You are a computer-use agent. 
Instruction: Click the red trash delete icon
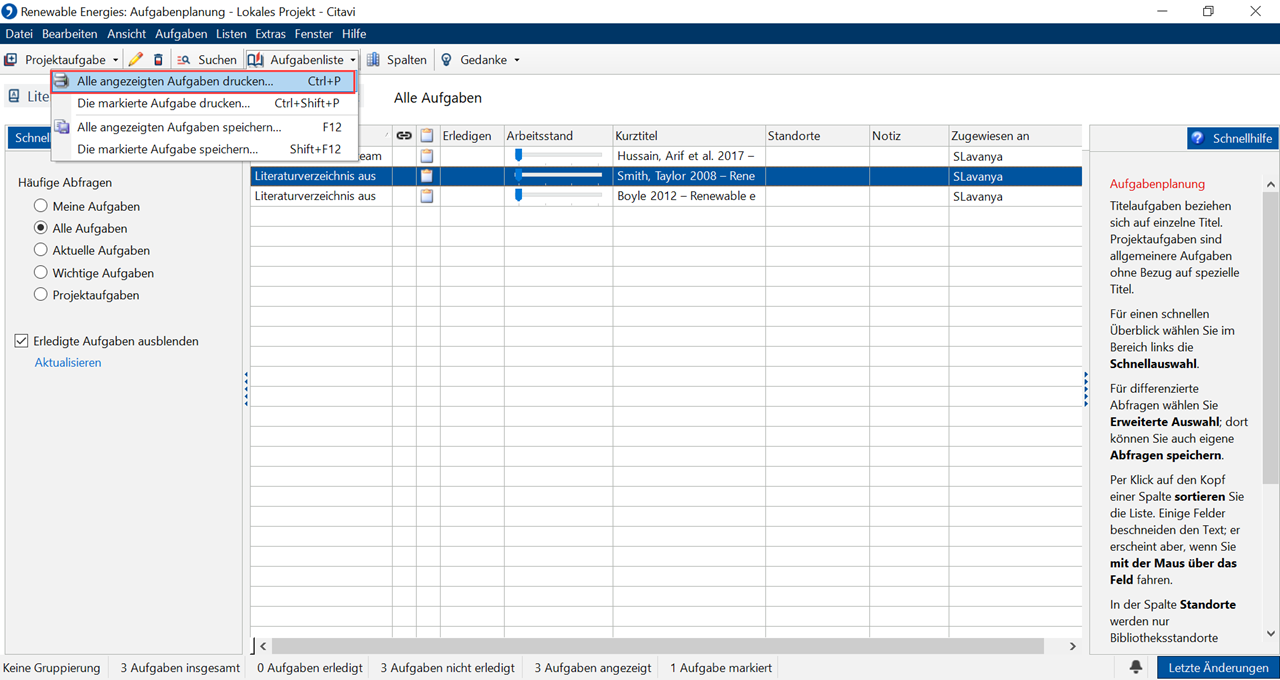[x=158, y=60]
